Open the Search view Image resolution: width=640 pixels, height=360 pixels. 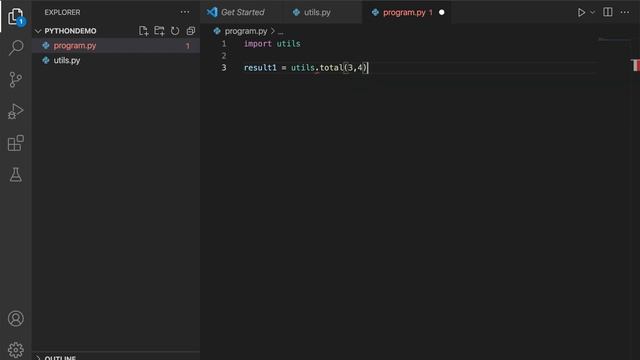click(16, 48)
